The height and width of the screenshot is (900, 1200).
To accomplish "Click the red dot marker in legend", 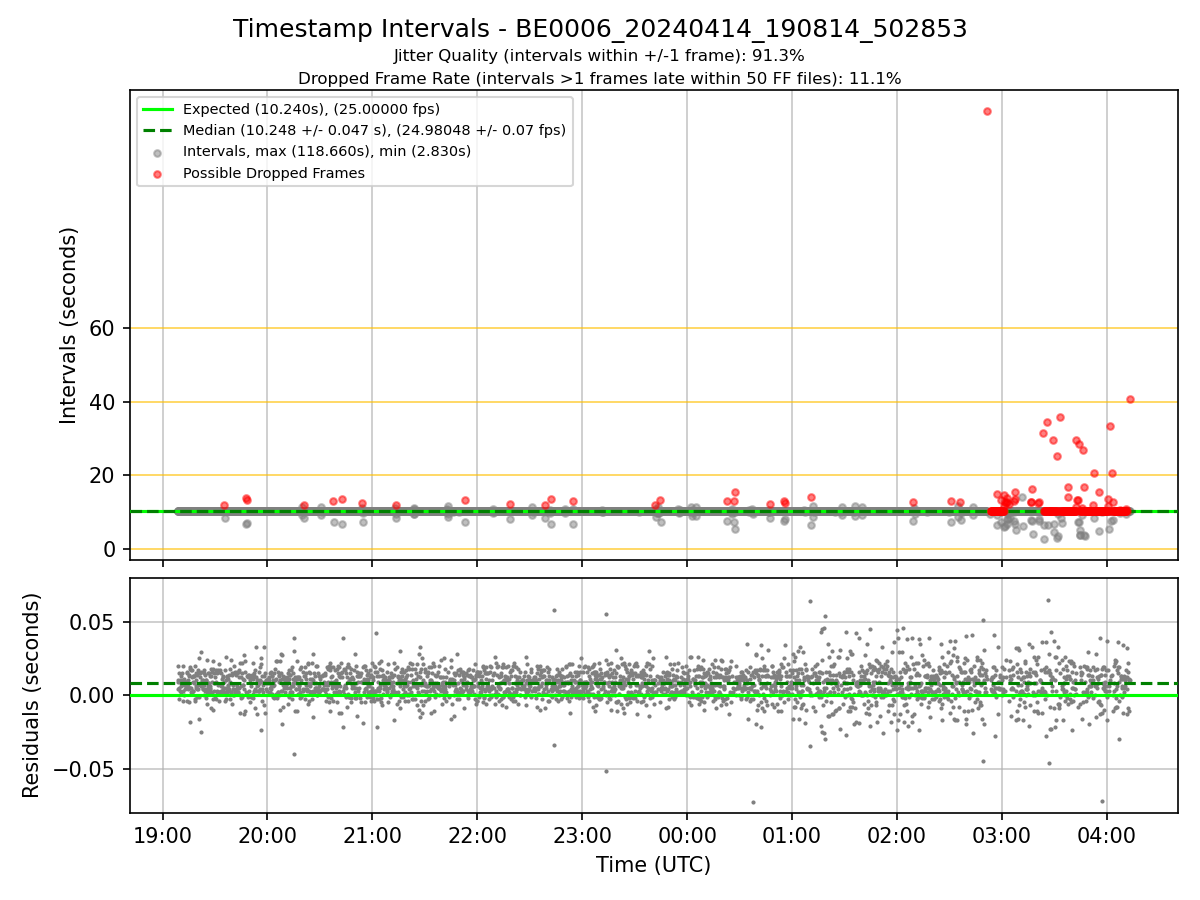I will point(159,173).
